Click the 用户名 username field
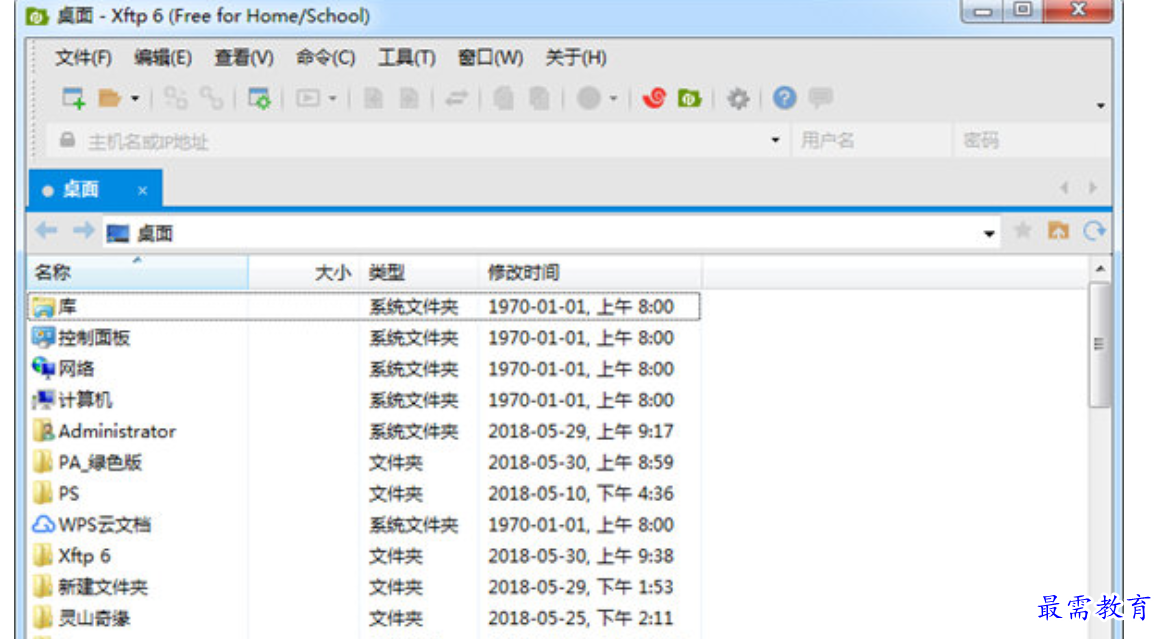 871,141
